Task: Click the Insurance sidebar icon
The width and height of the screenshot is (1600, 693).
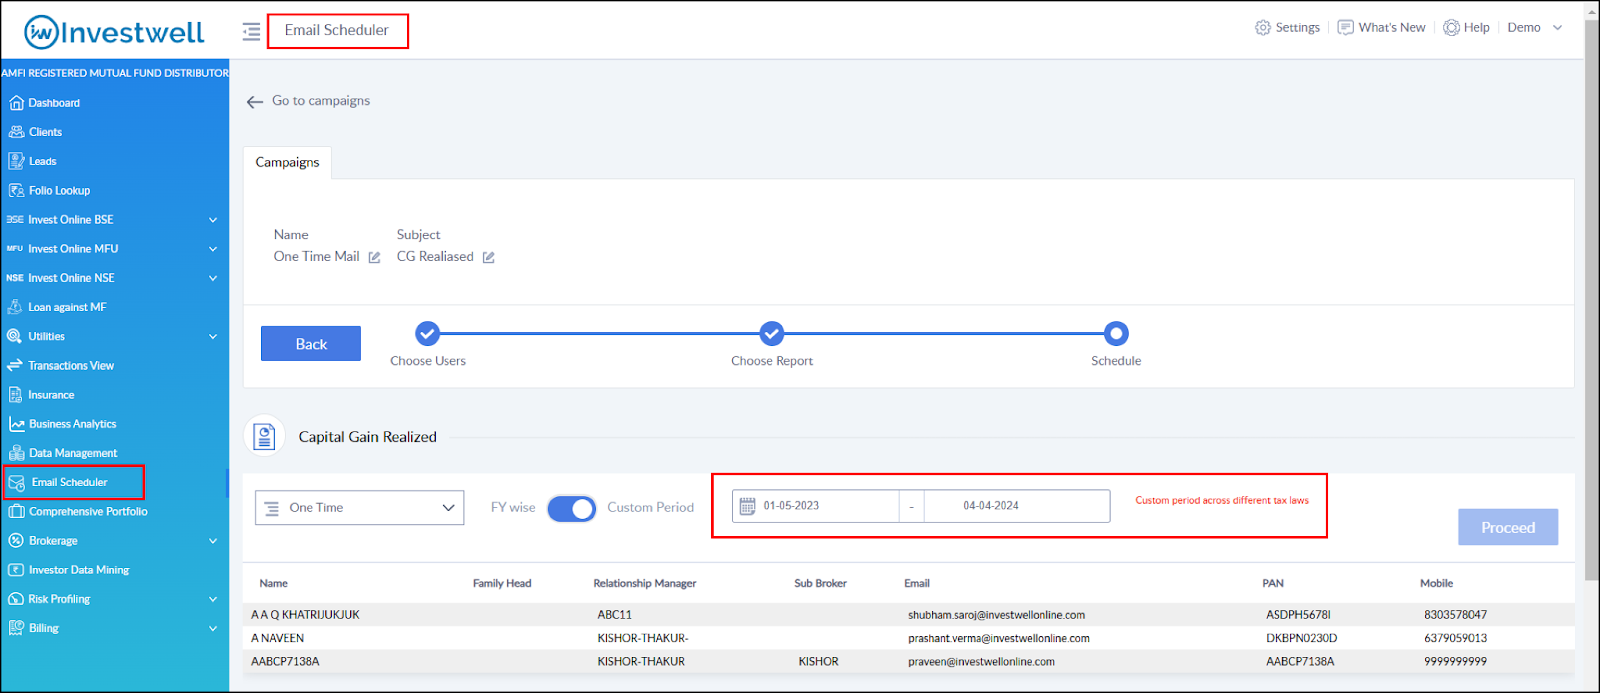Action: coord(15,395)
